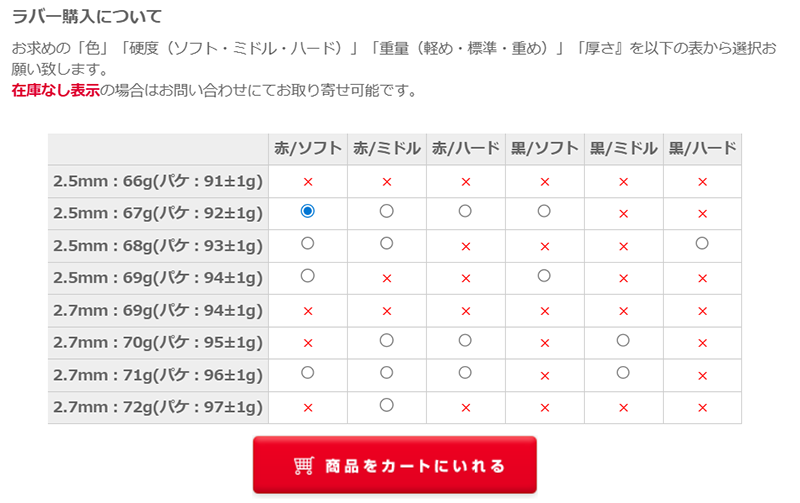
Task: Select 赤/ソフト radio for 2.7mm 71g
Action: 308,372
